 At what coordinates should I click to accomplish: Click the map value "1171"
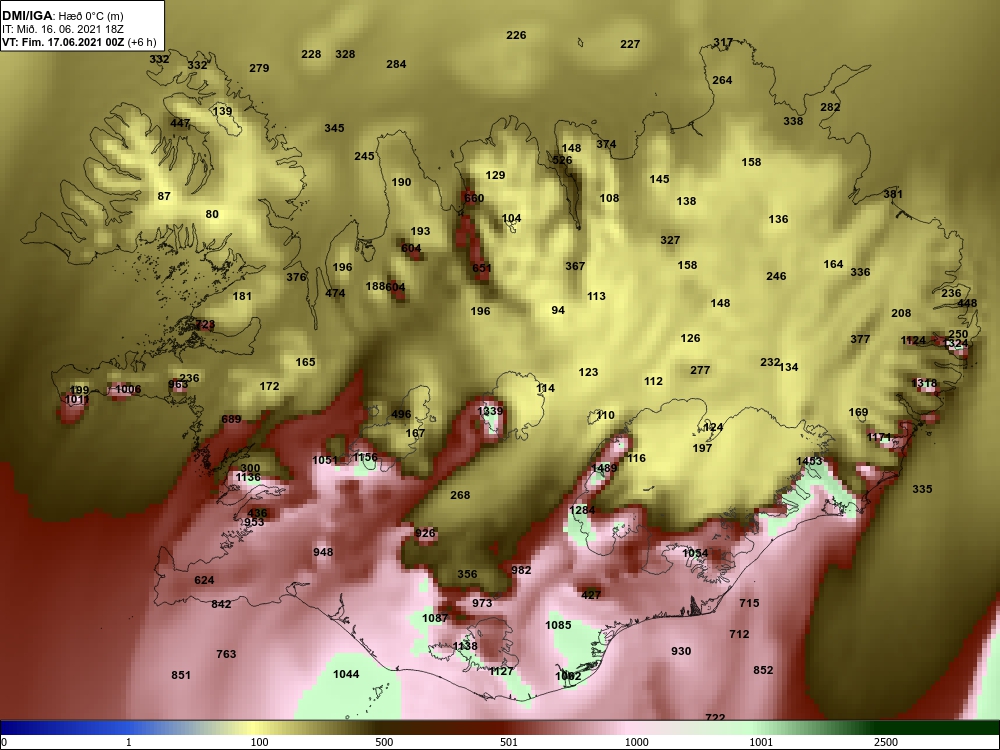879,437
